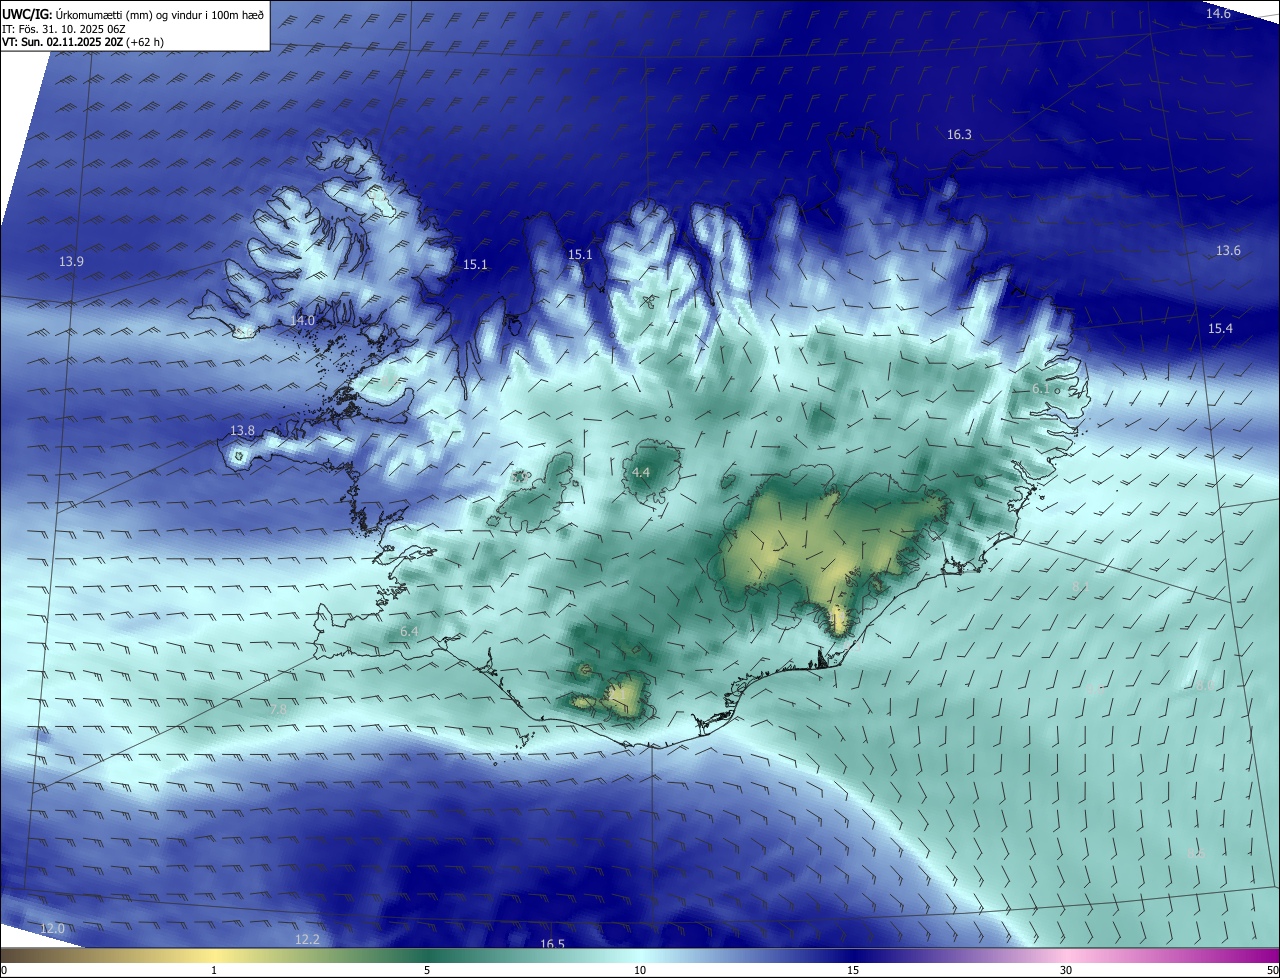Click the map value label 13.8
The image size is (1280, 978).
pos(242,431)
